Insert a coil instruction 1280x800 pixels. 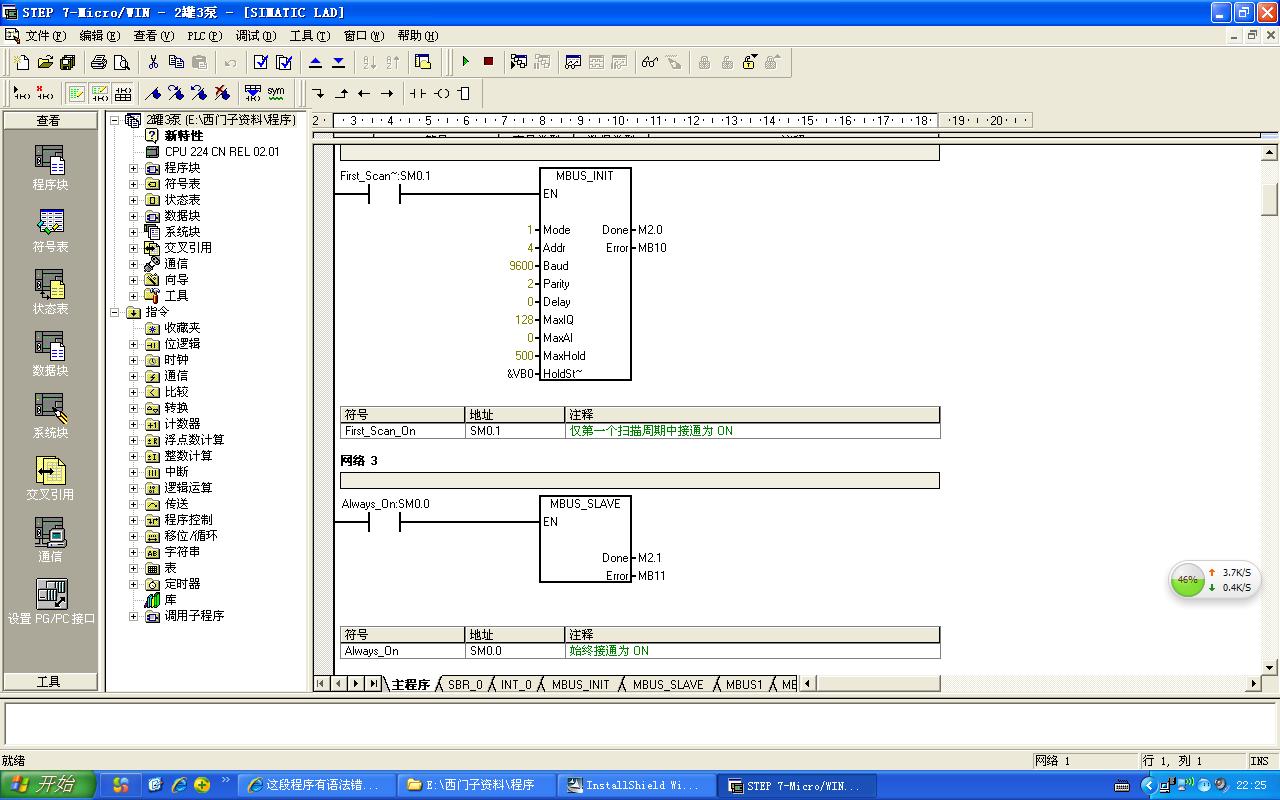pos(441,93)
